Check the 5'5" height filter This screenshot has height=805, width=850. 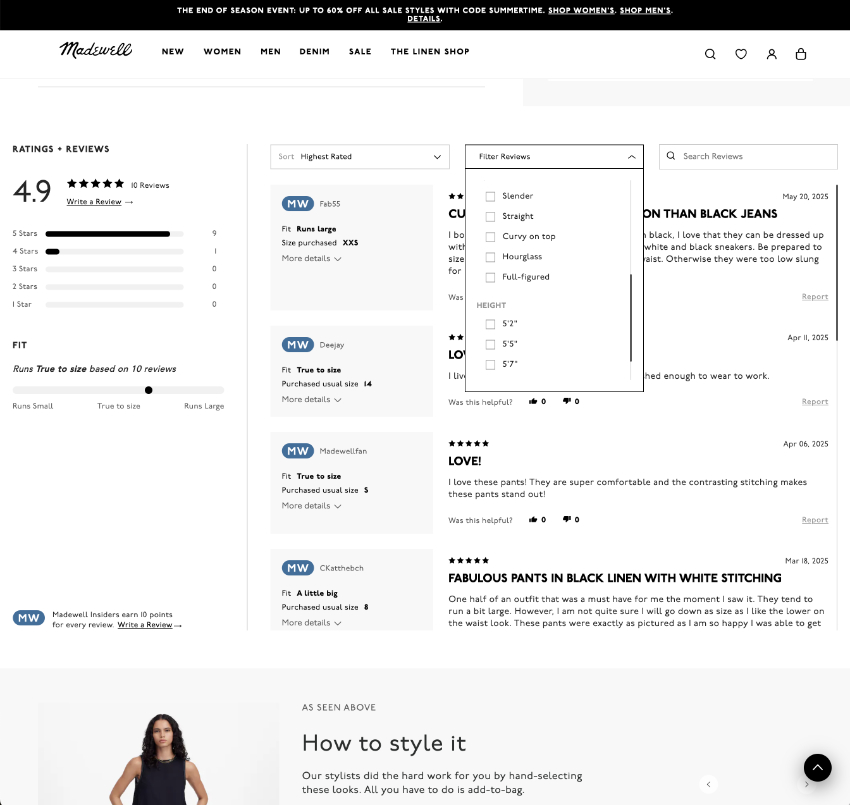tap(490, 344)
